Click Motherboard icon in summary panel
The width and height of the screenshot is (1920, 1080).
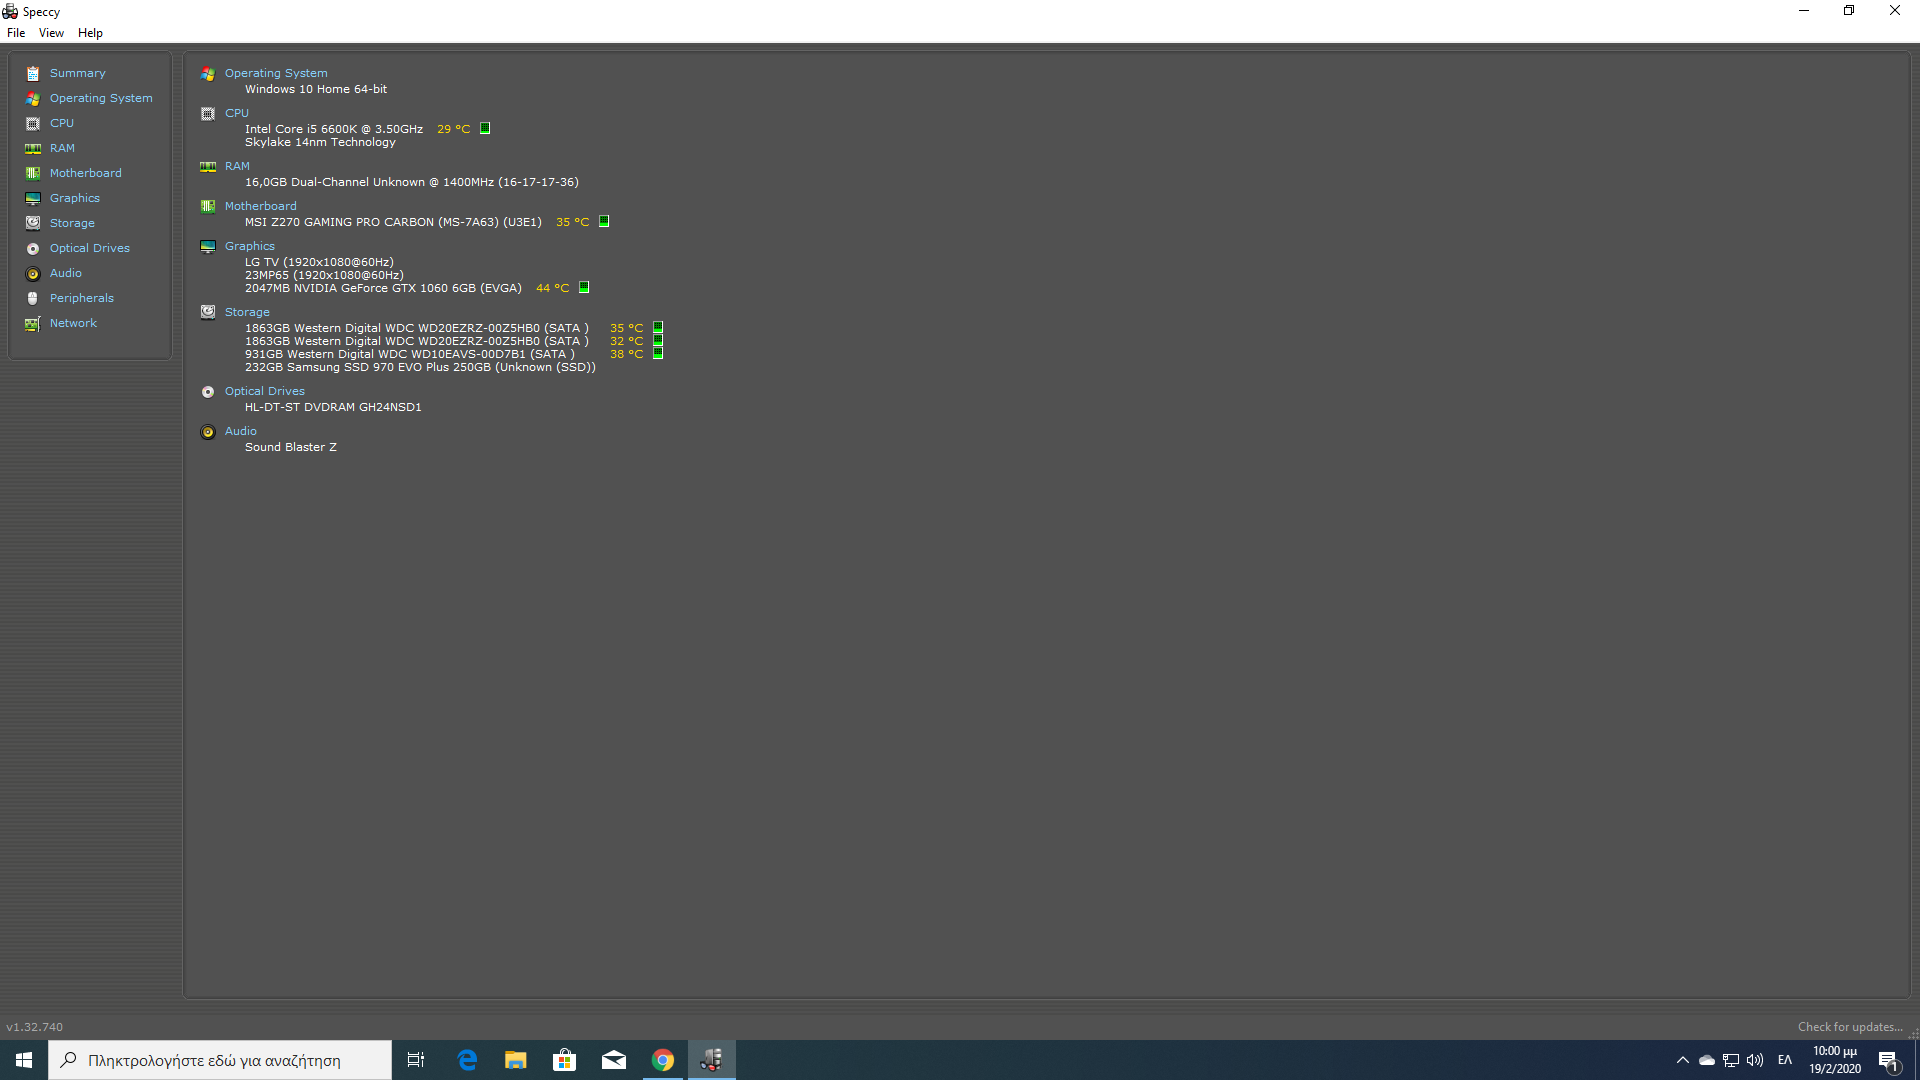click(x=208, y=207)
